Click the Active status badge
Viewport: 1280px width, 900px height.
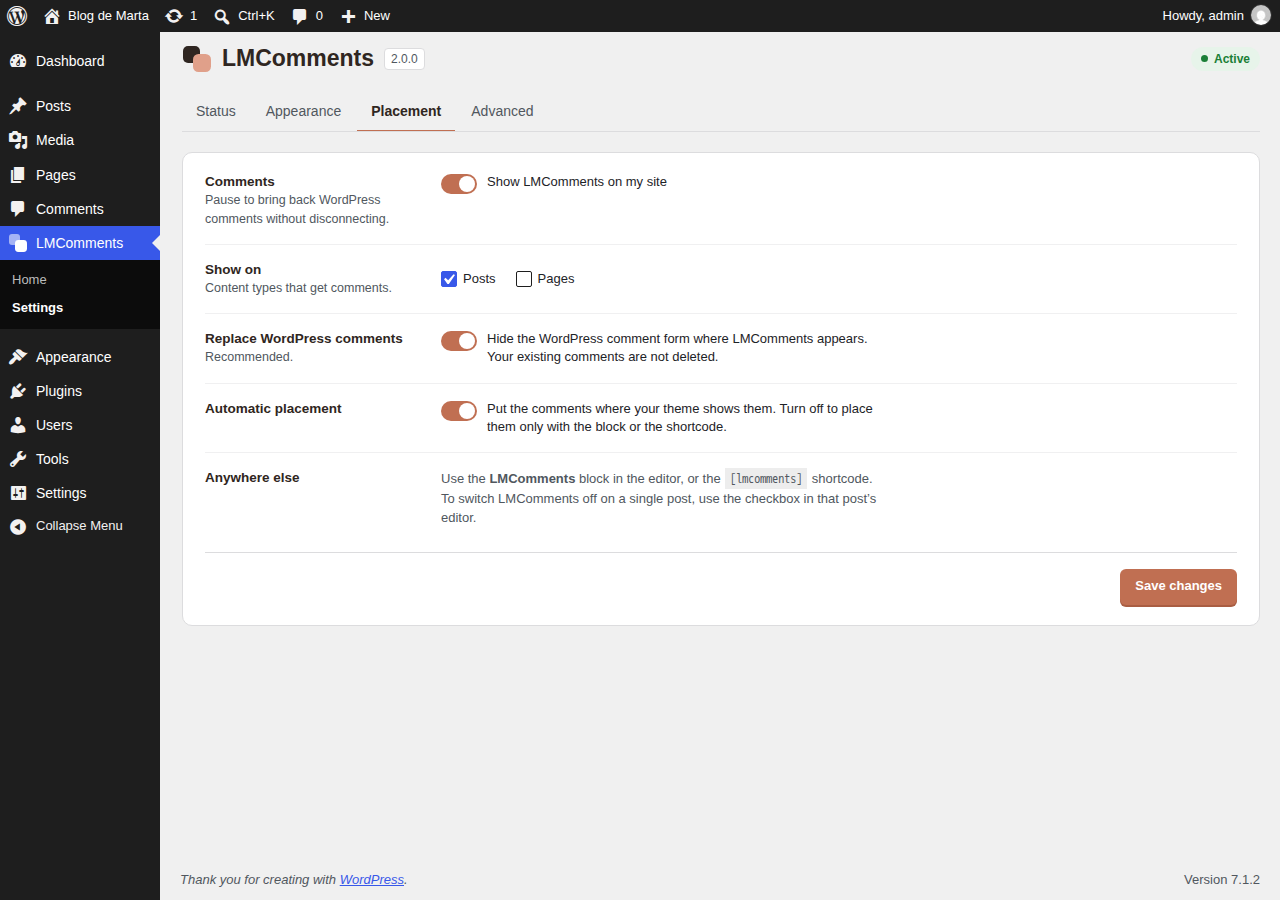coord(1225,59)
